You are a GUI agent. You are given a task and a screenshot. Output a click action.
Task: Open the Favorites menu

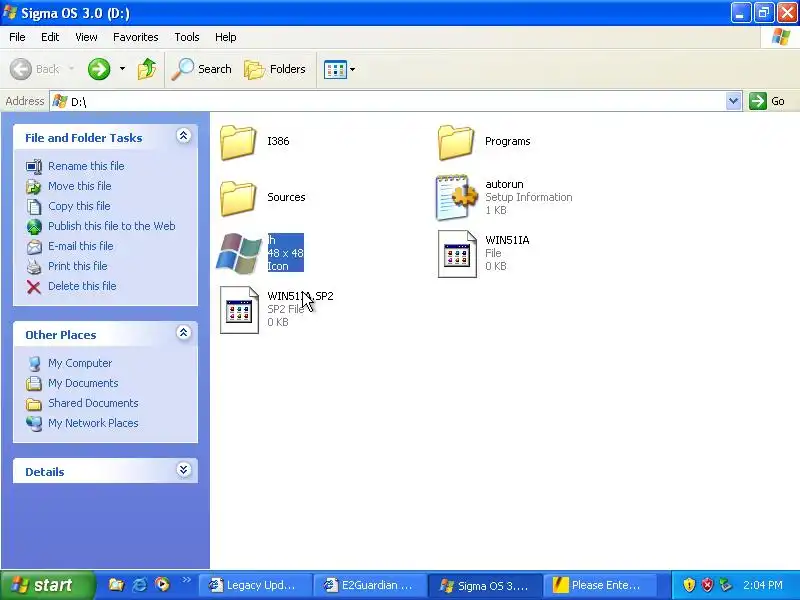[x=136, y=37]
